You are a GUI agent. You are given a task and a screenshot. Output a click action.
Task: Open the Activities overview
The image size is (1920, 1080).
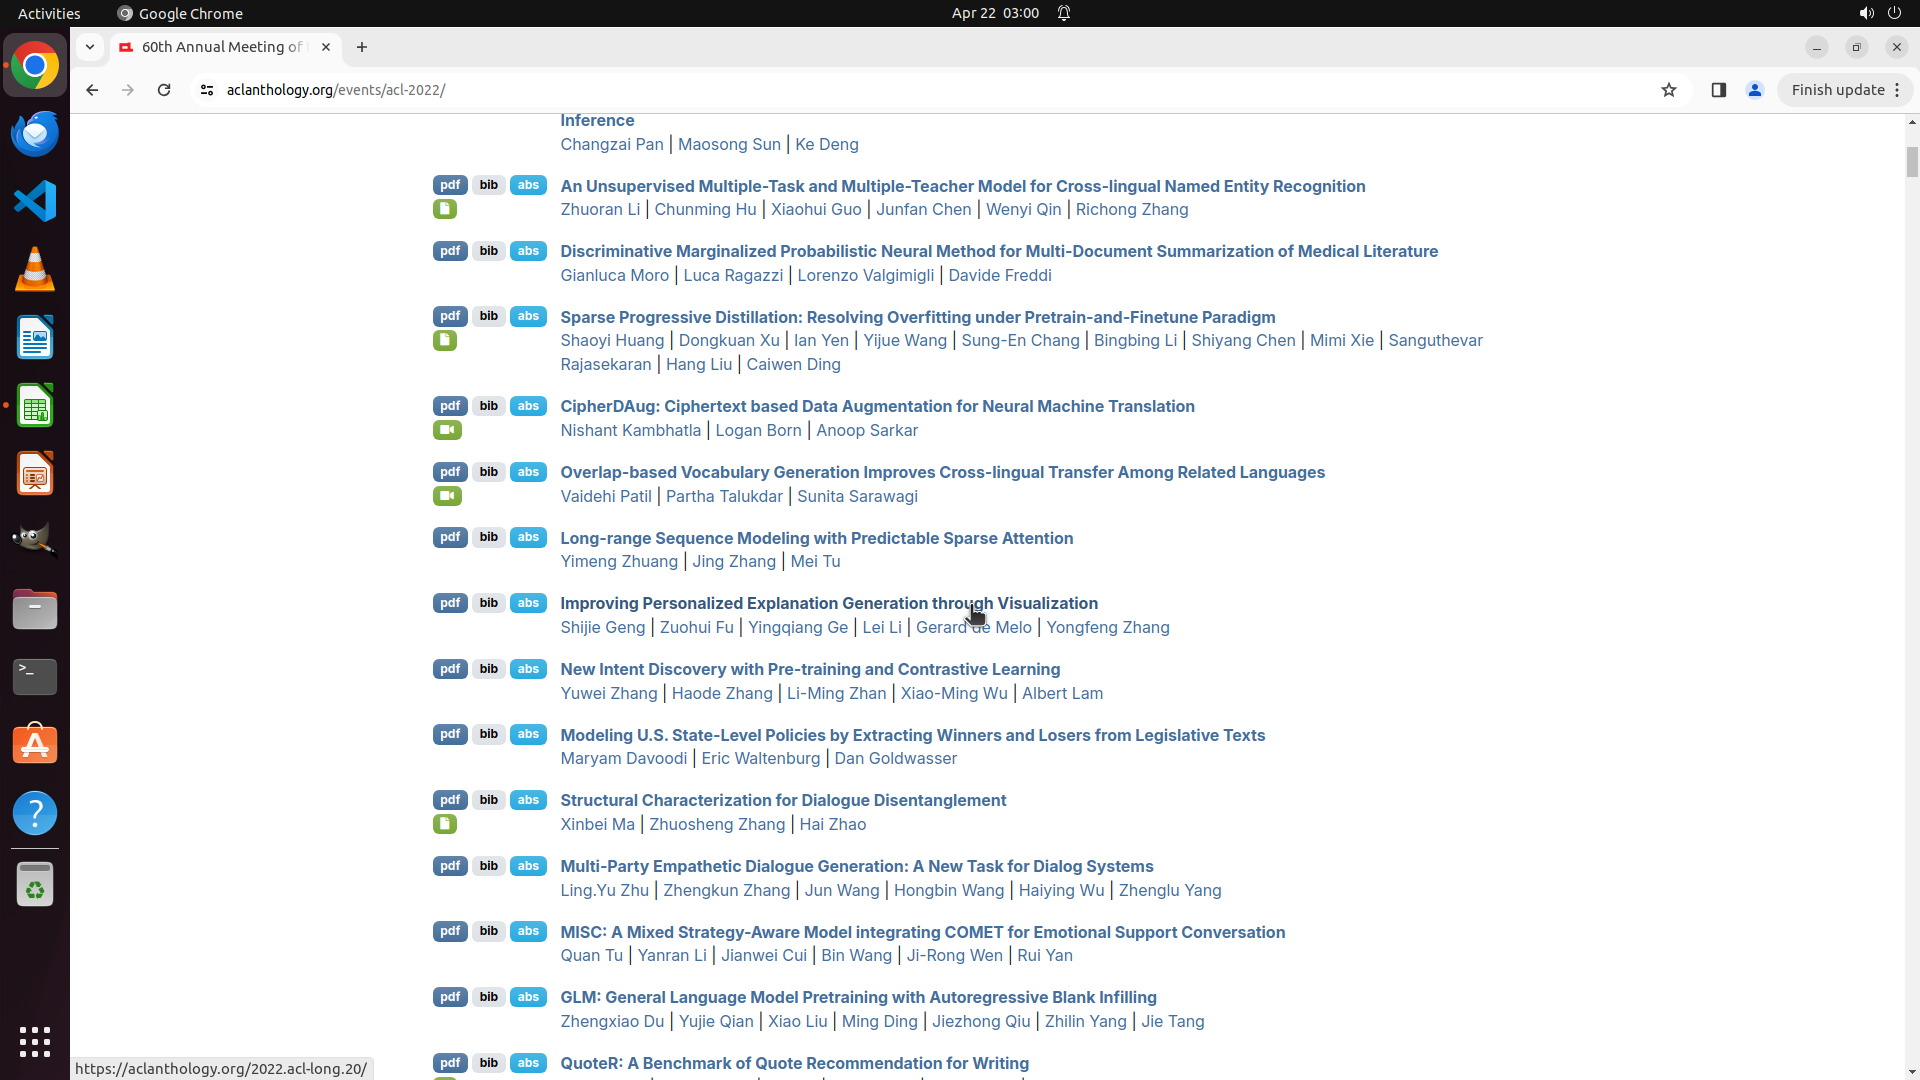(49, 13)
